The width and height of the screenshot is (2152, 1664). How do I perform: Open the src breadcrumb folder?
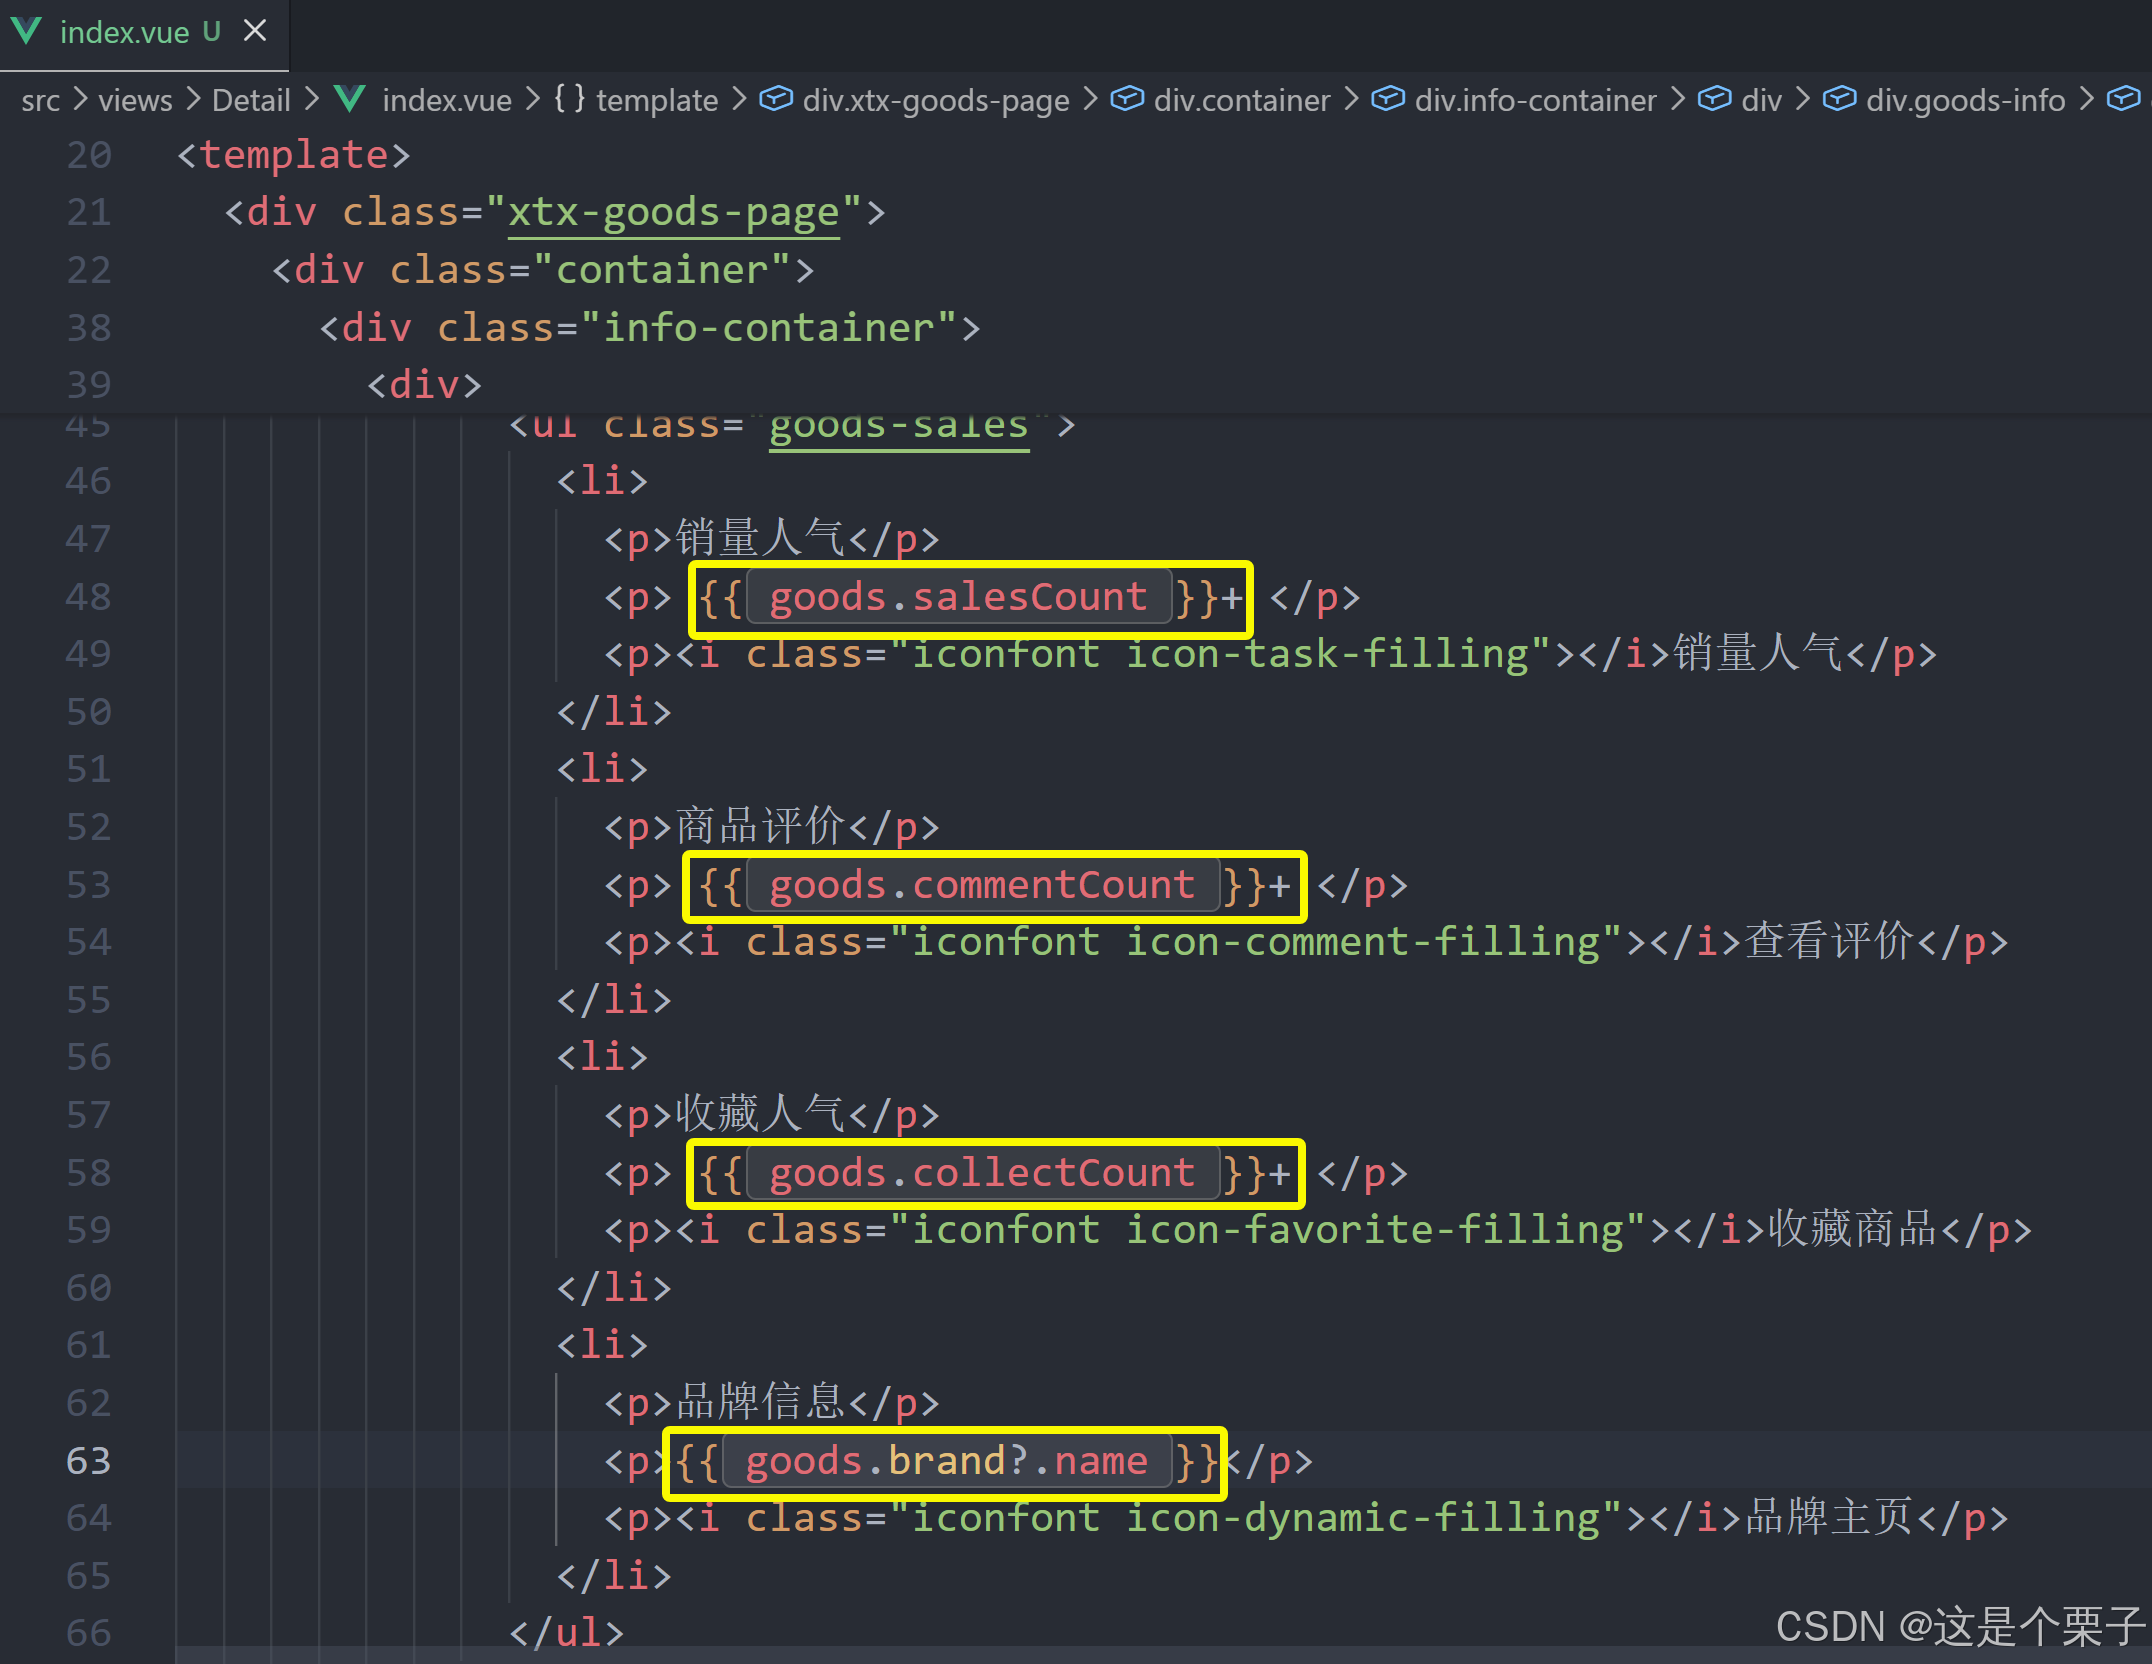[x=40, y=100]
